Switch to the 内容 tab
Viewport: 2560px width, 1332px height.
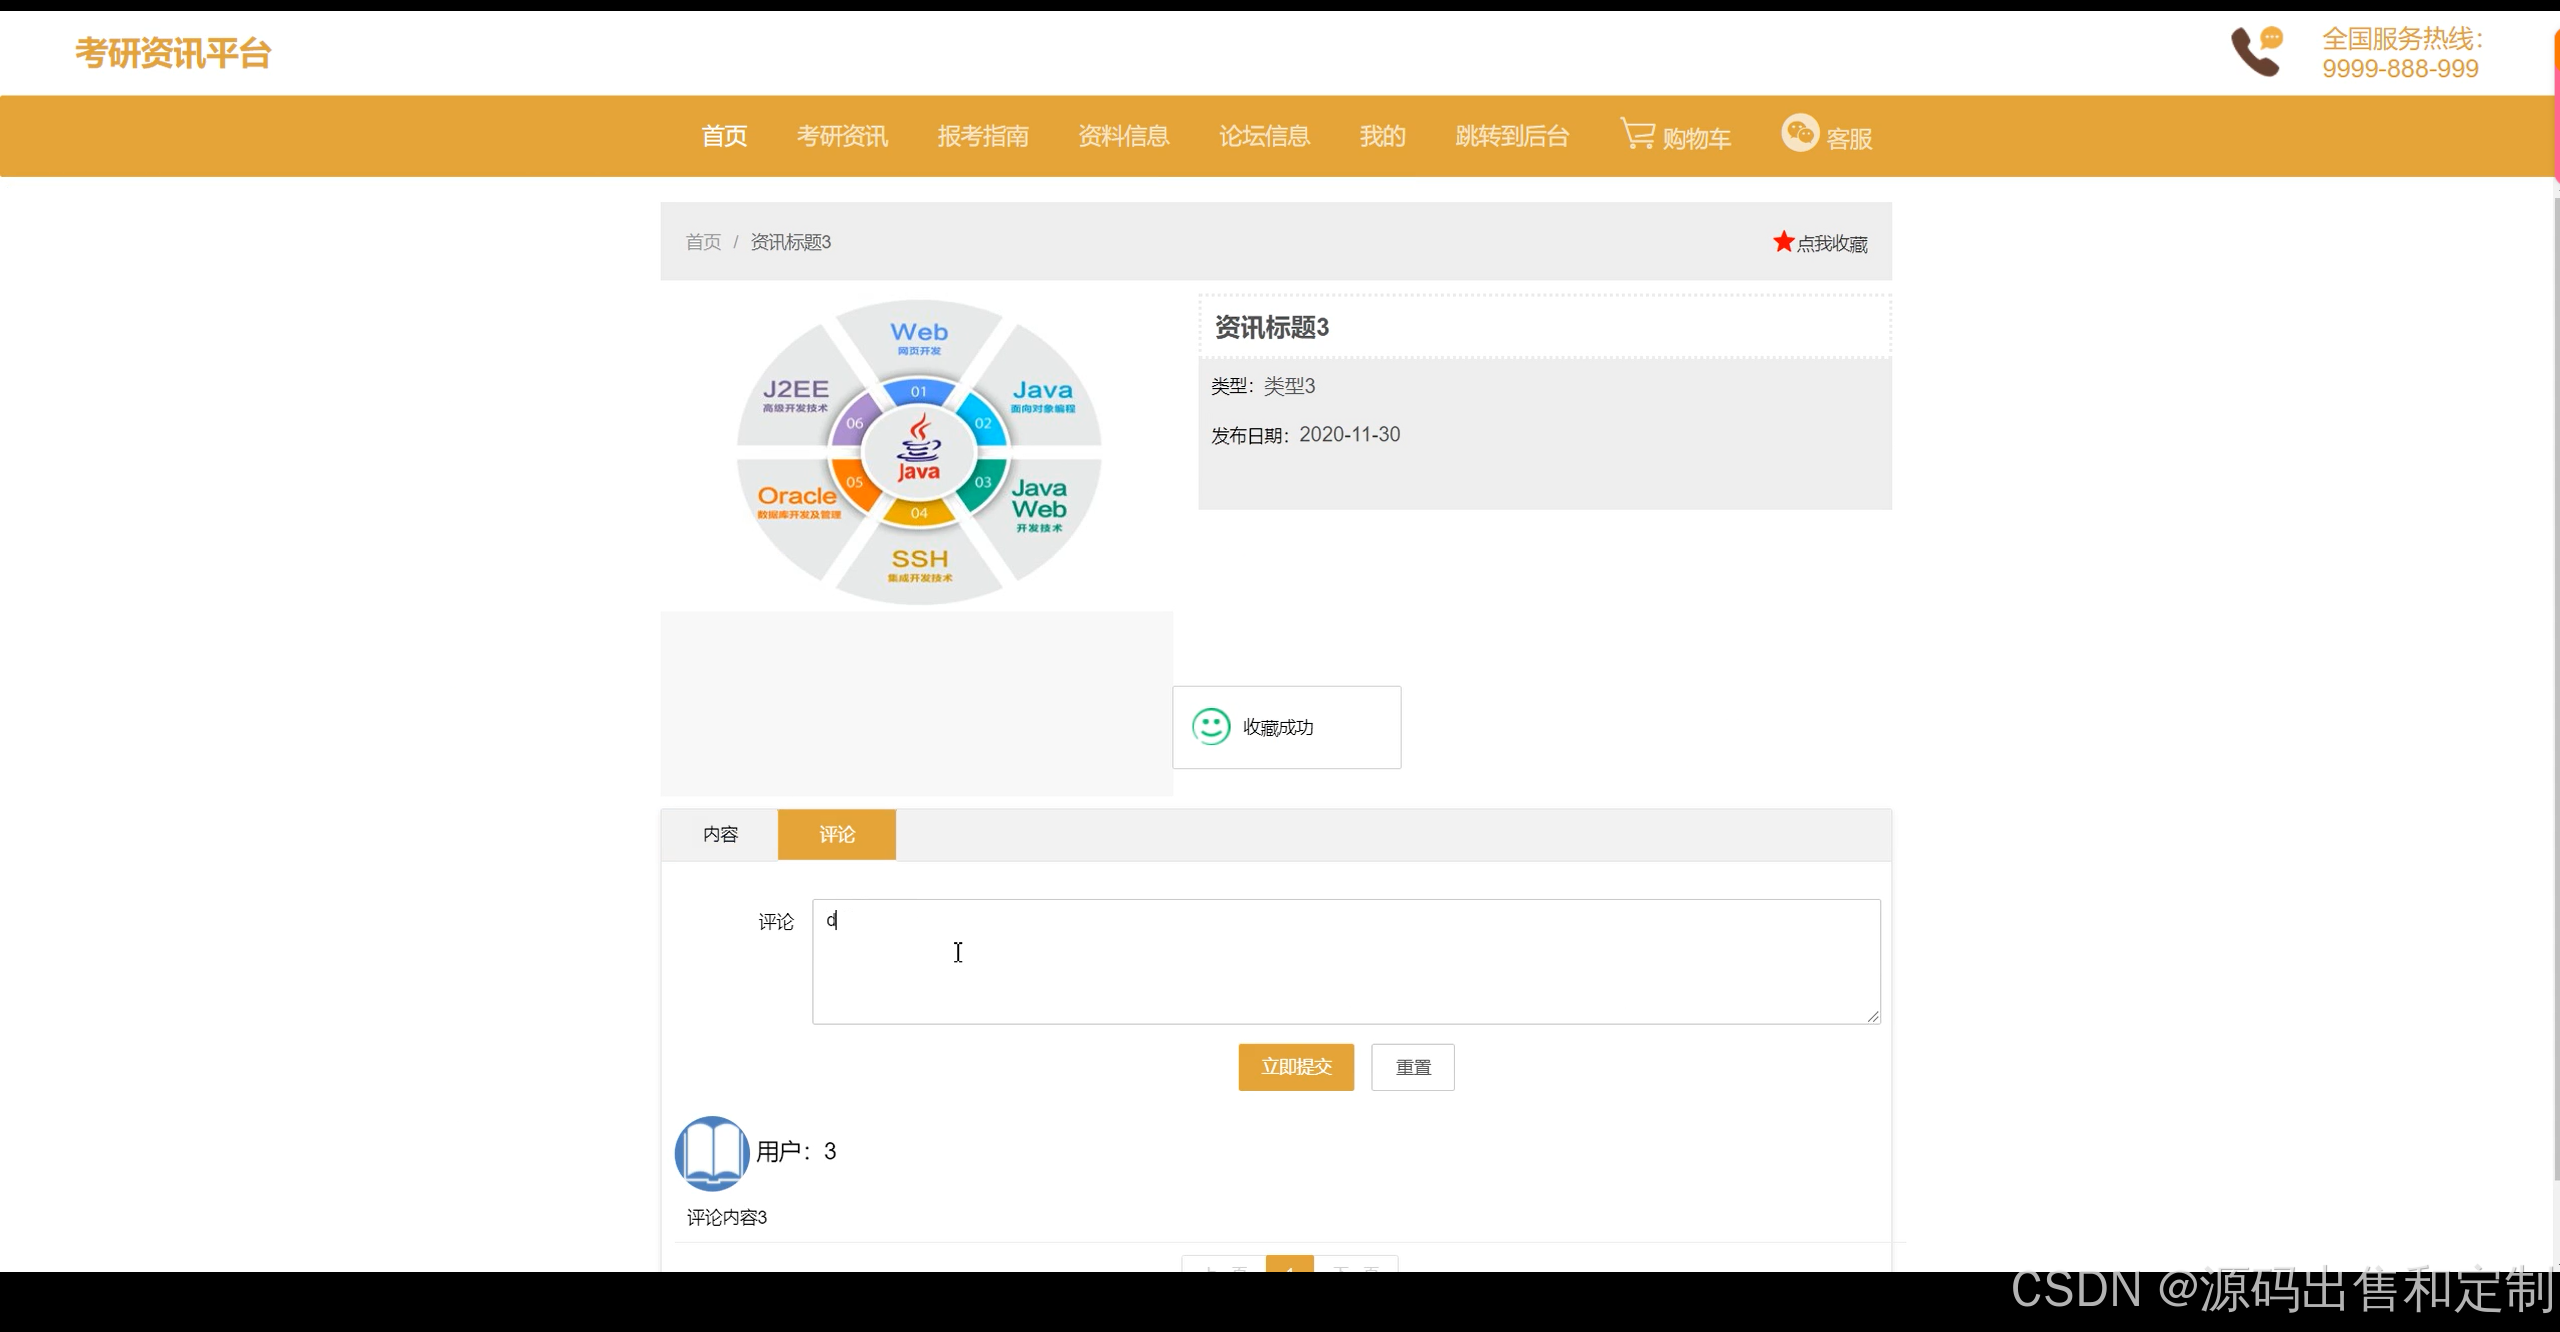pos(722,834)
